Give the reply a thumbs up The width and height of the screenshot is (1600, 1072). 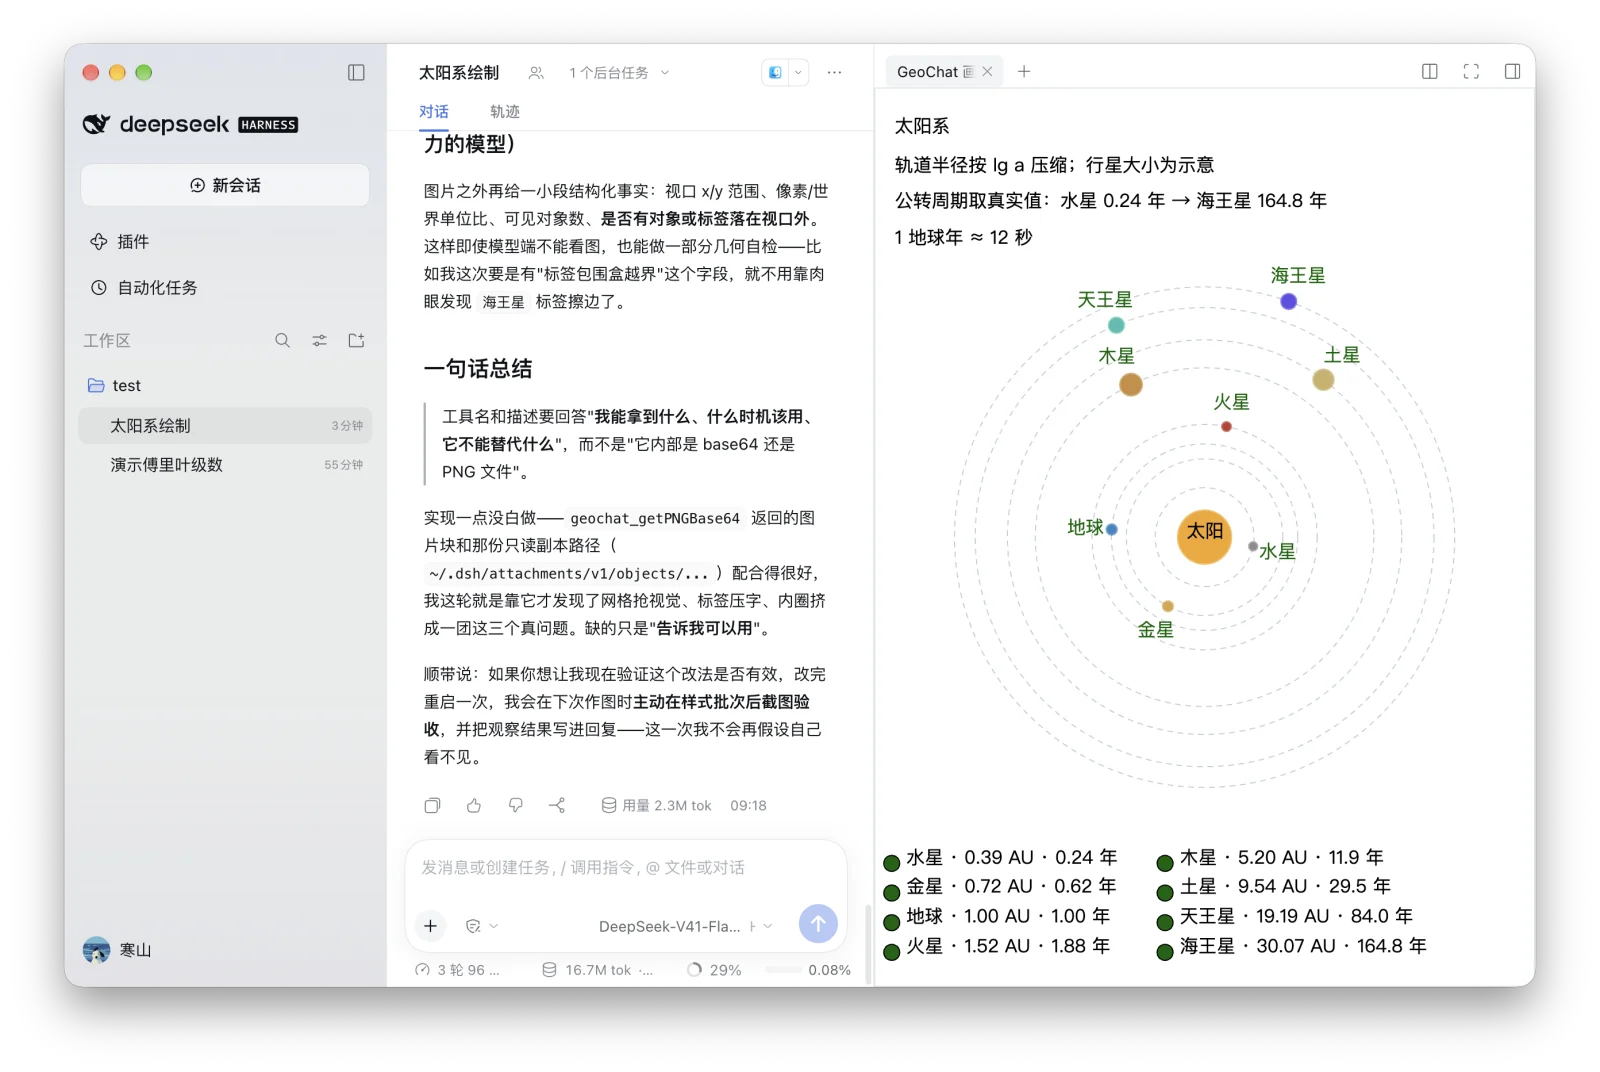pyautogui.click(x=474, y=805)
